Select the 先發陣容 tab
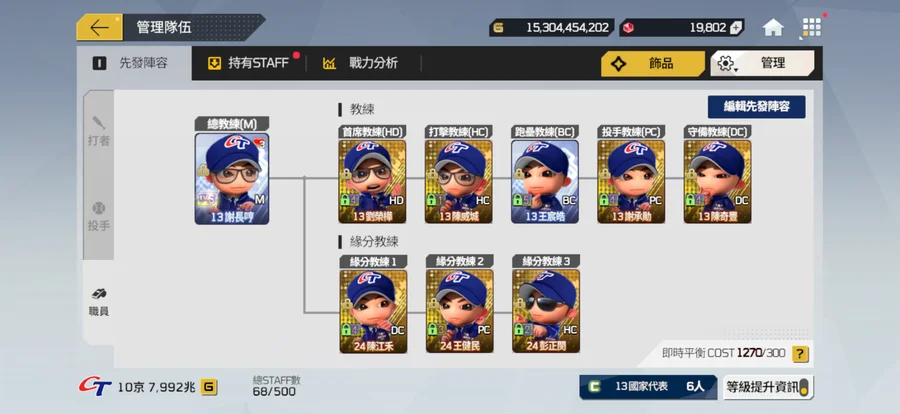Image resolution: width=900 pixels, height=414 pixels. click(133, 63)
